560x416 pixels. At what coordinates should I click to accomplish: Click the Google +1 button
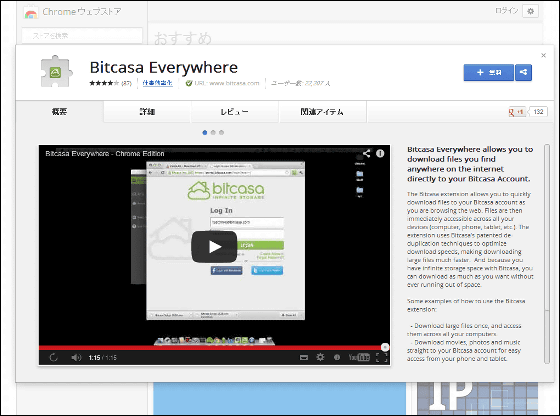pyautogui.click(x=517, y=112)
